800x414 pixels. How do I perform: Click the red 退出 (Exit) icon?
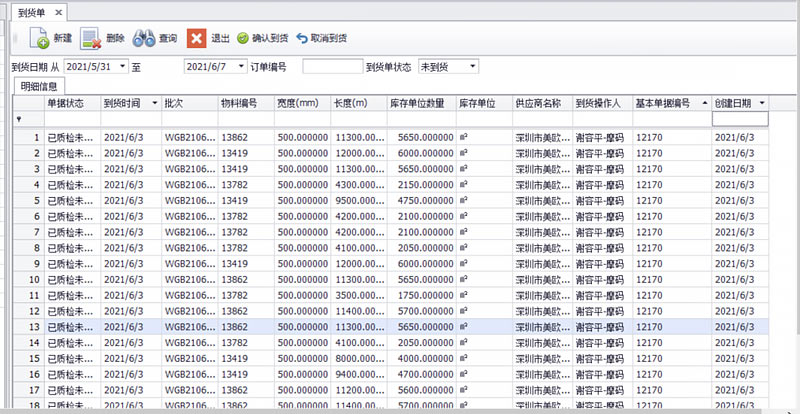(x=198, y=39)
